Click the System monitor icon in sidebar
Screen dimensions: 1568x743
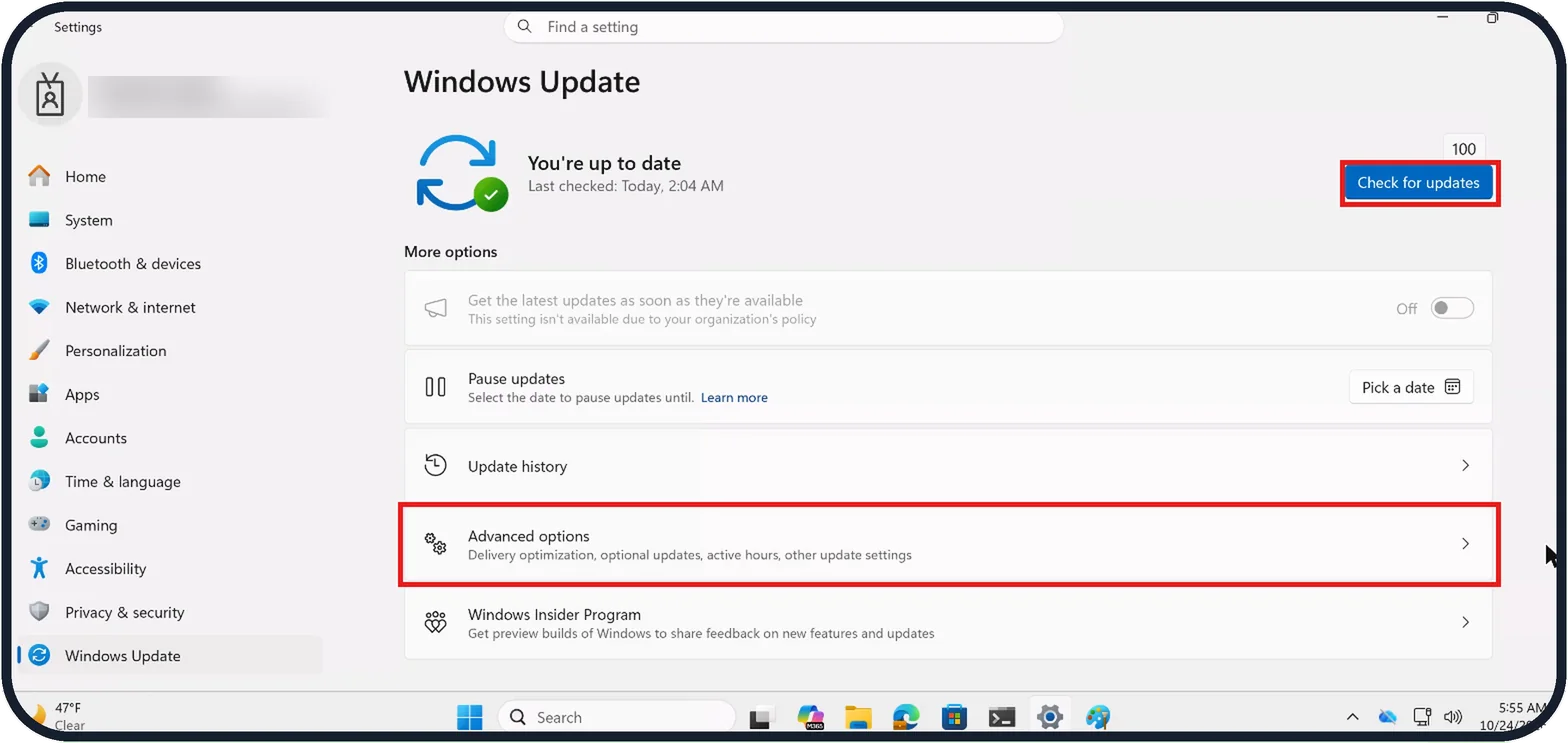pos(39,220)
